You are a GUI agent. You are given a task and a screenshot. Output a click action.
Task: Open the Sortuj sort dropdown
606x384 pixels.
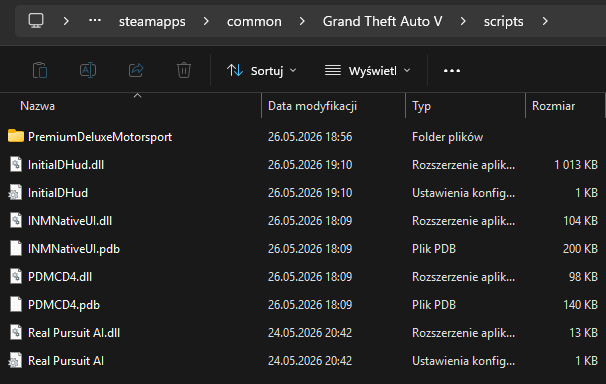click(x=262, y=71)
